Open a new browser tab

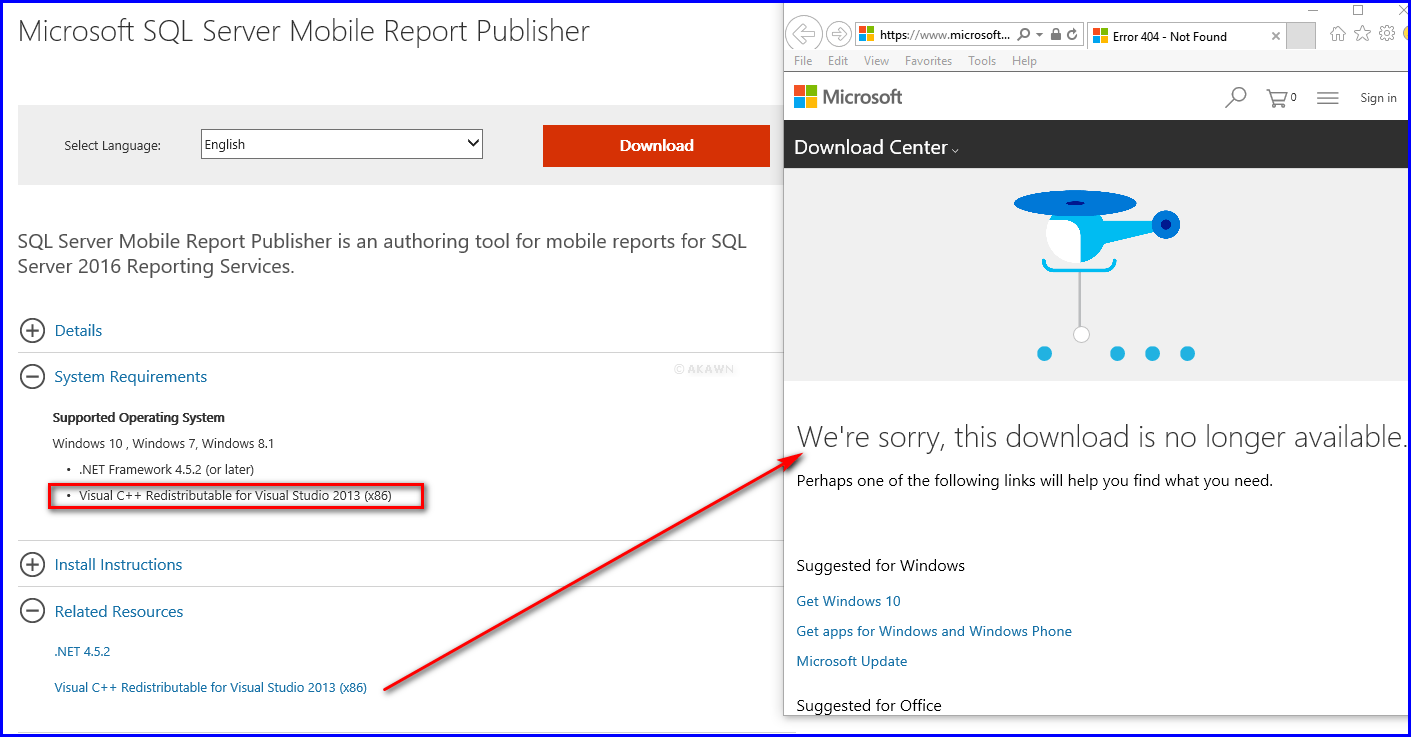pyautogui.click(x=1300, y=36)
